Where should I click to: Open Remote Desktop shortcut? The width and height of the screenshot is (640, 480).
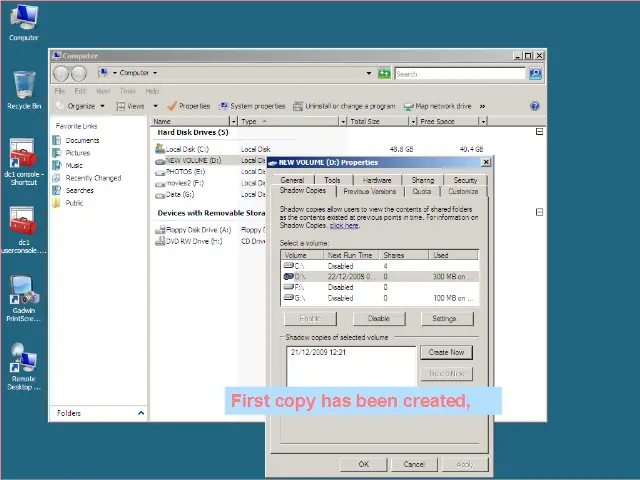coord(24,367)
